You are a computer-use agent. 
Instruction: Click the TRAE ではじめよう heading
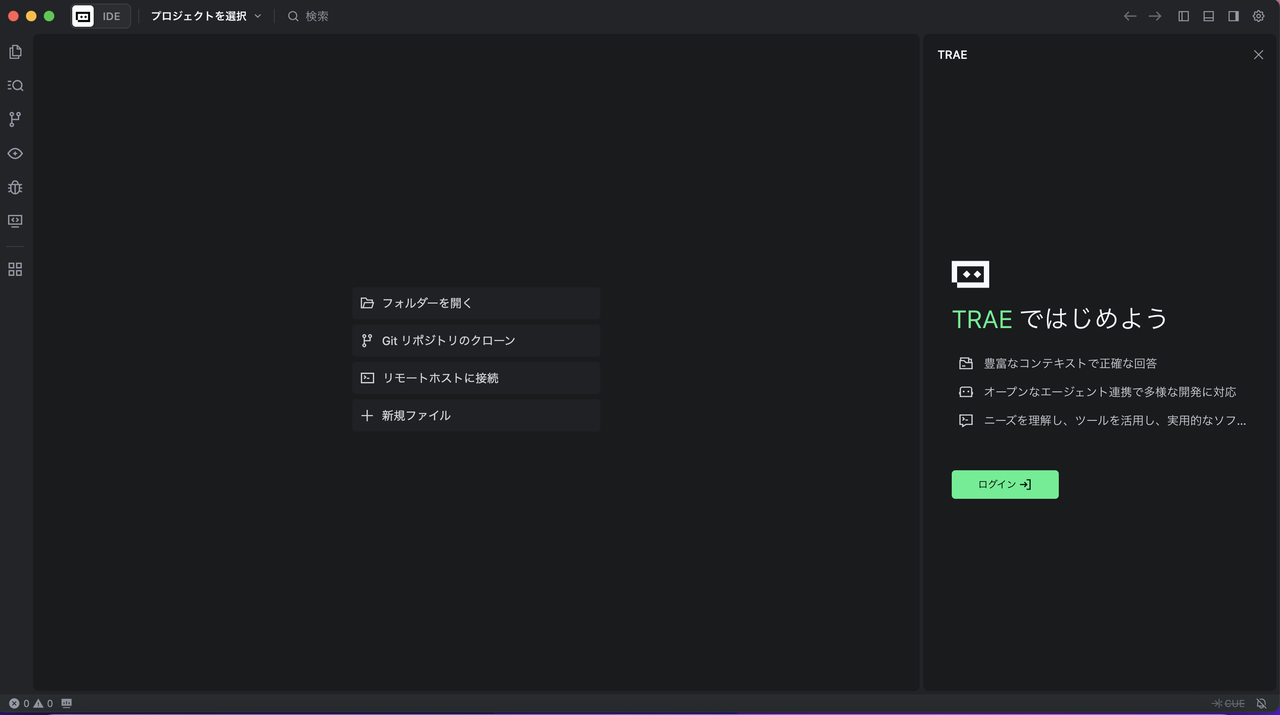1060,319
